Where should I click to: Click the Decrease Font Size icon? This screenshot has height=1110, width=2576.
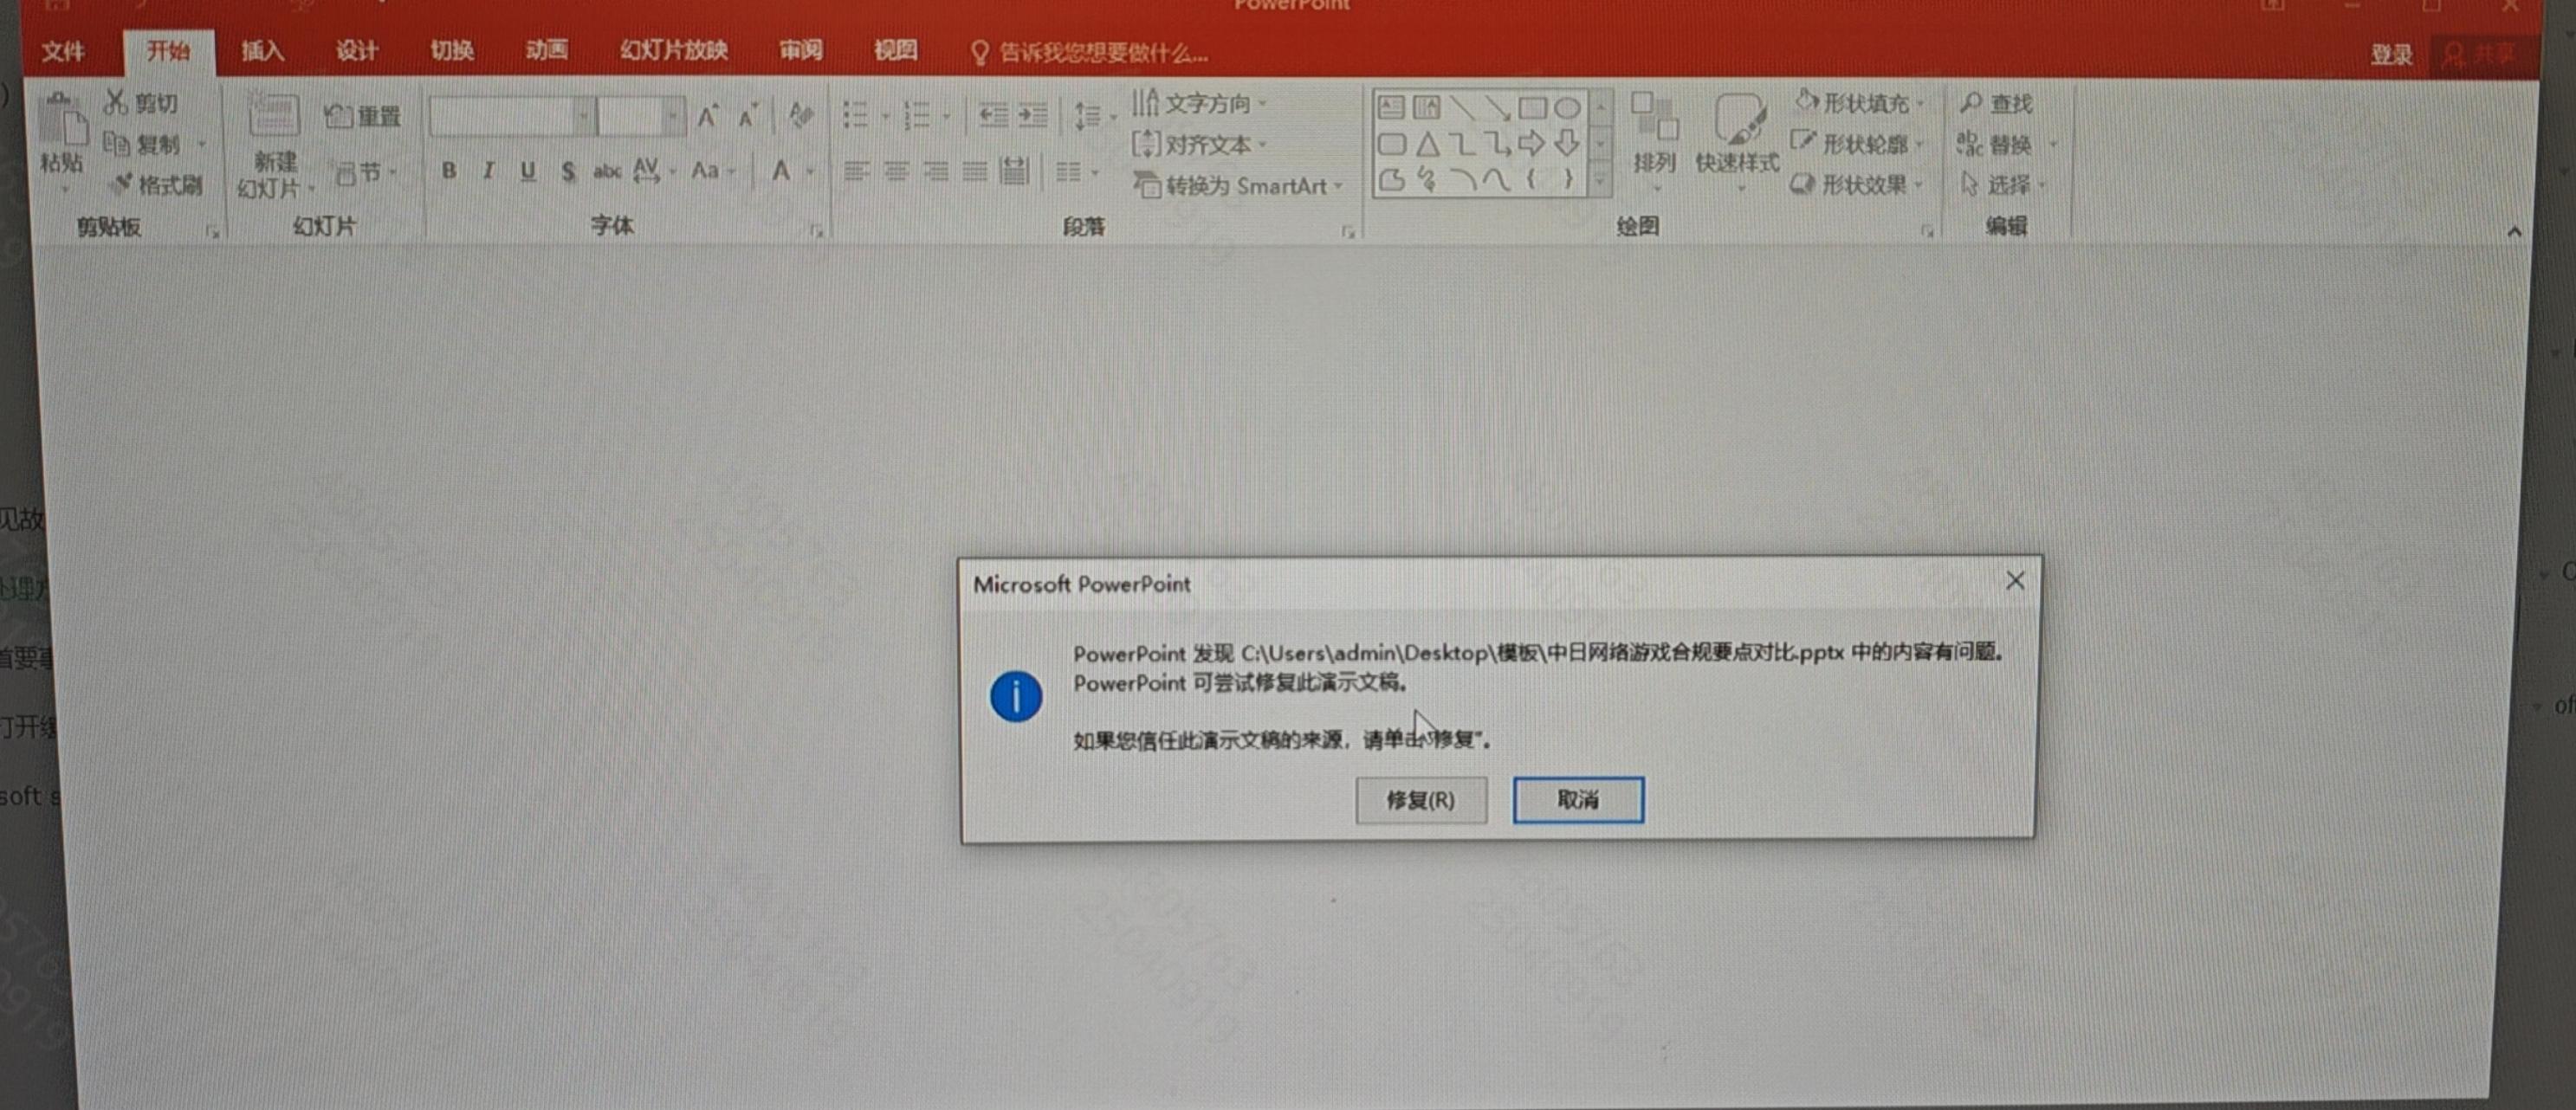748,117
